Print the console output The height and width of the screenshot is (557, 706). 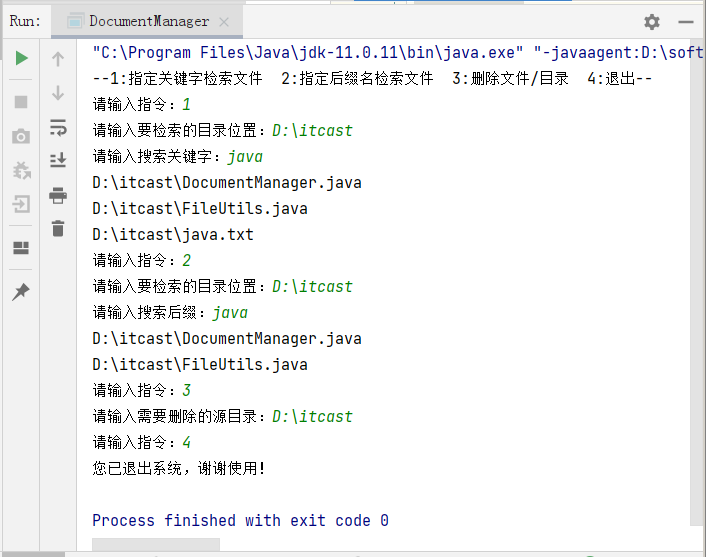click(58, 194)
